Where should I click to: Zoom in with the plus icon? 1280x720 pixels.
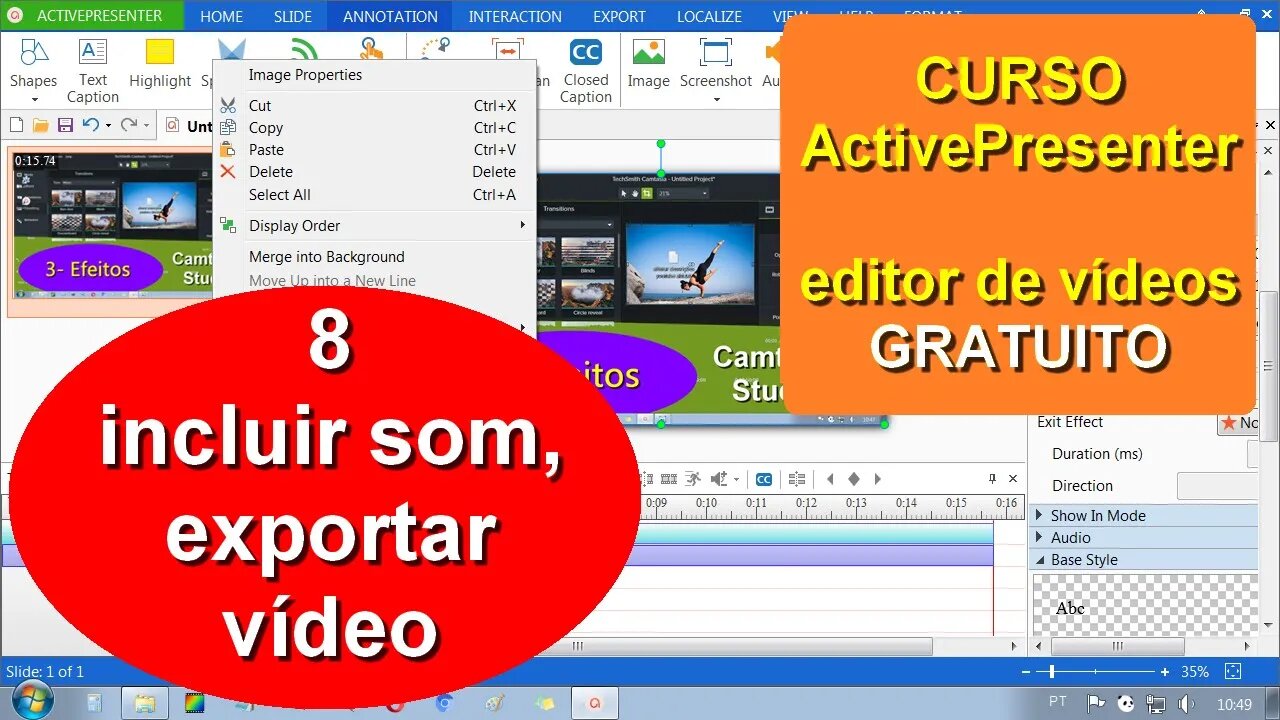tap(1165, 672)
